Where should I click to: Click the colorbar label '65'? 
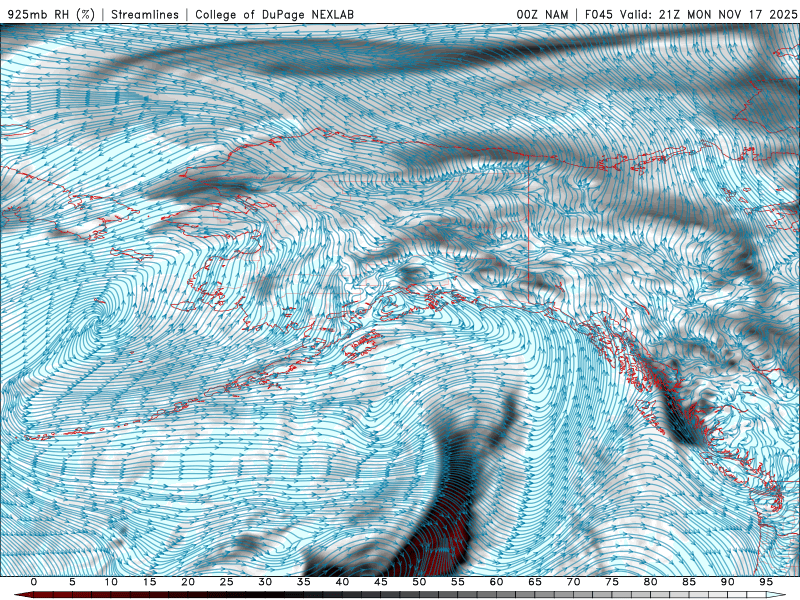pos(535,582)
